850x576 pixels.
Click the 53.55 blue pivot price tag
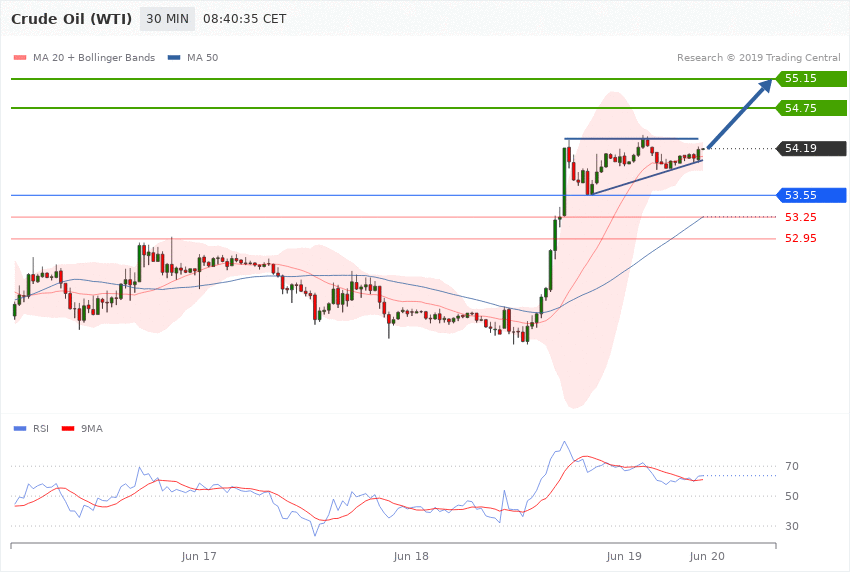811,196
